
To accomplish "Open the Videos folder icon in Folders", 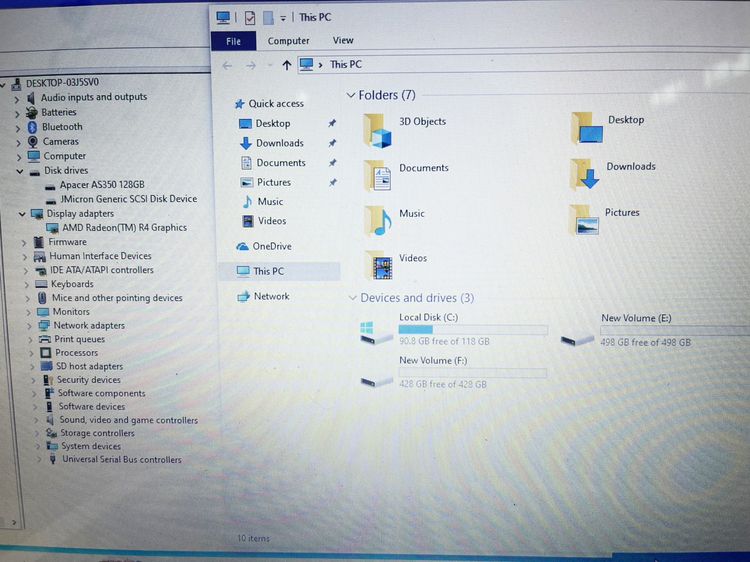I will click(378, 265).
